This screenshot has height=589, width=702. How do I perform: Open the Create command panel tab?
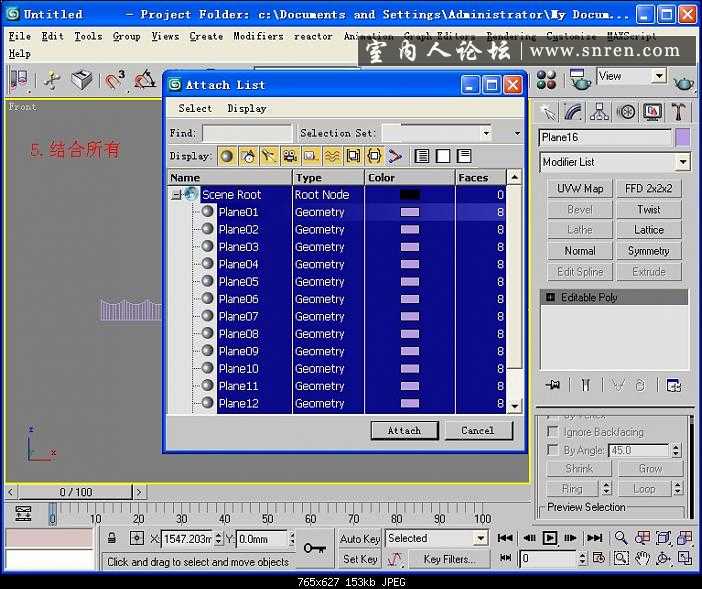[549, 112]
